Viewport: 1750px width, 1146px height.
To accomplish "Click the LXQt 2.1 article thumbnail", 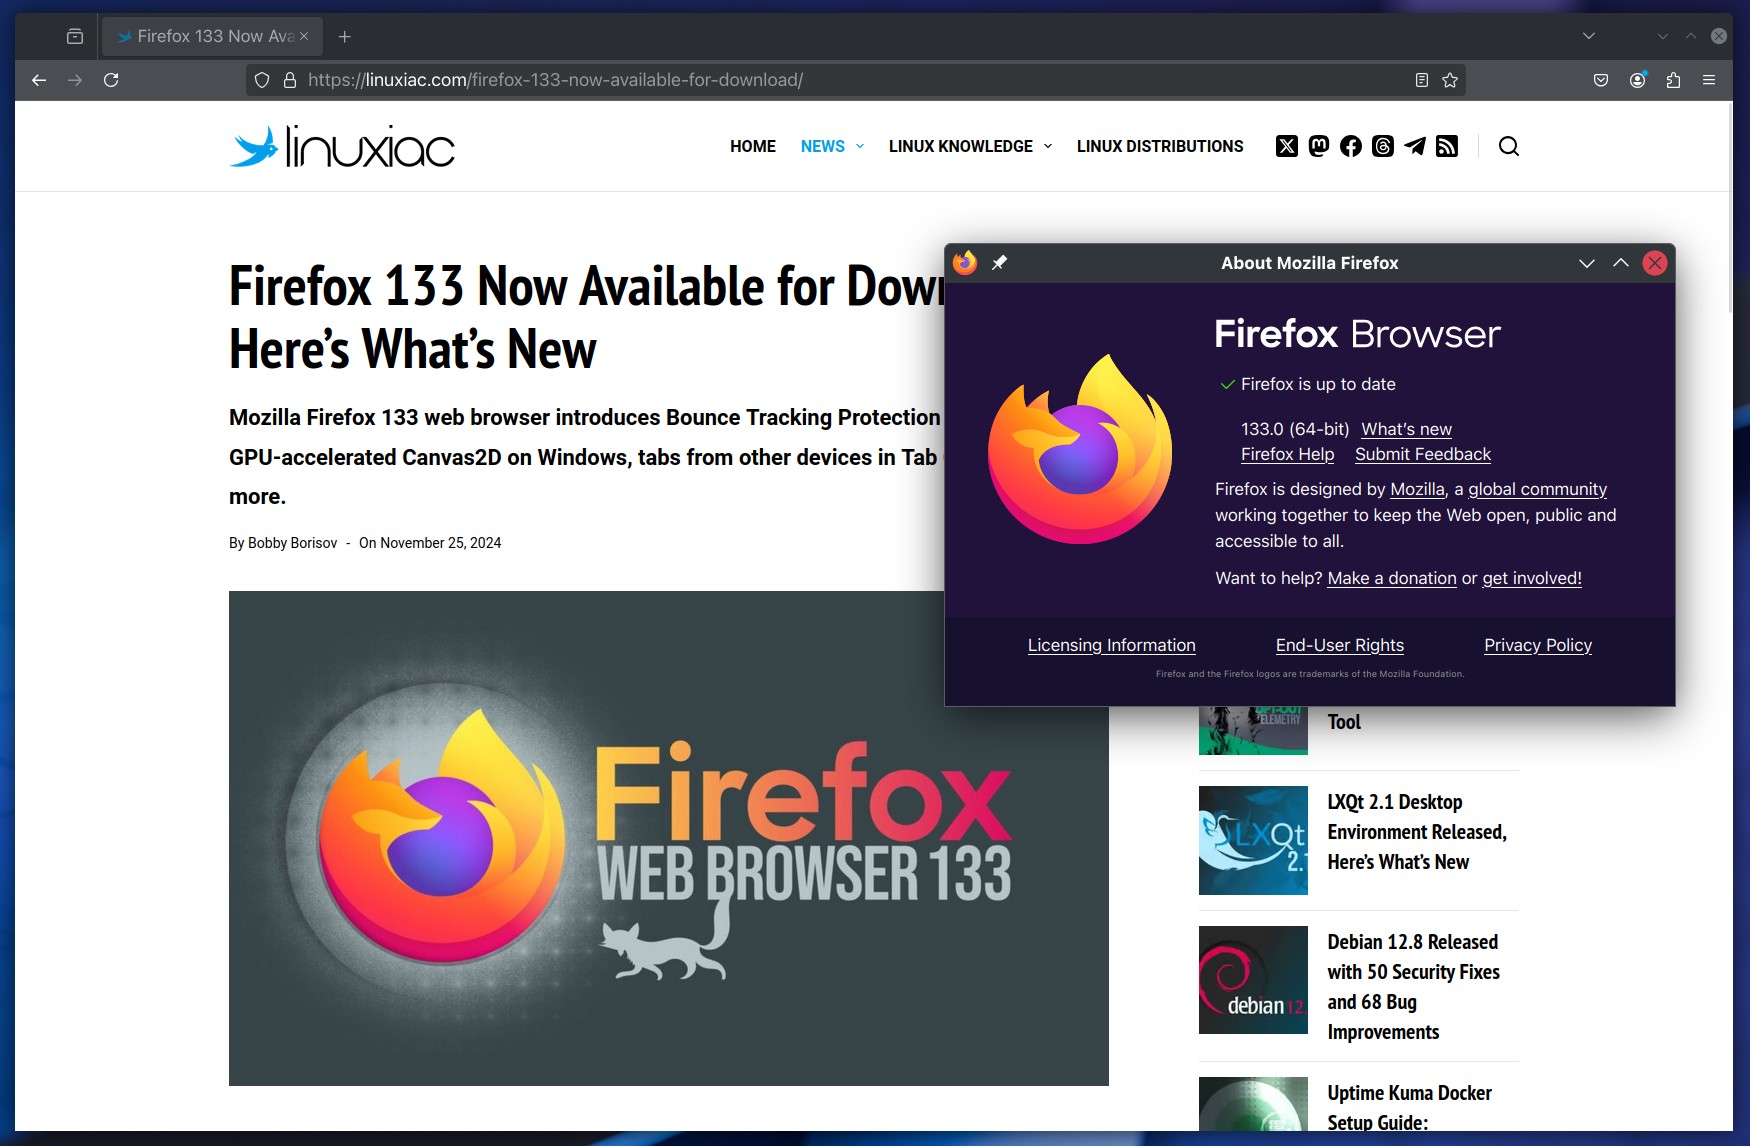I will 1253,840.
